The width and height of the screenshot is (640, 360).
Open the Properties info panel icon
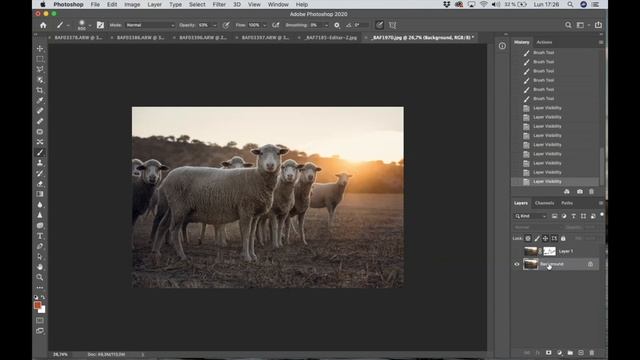point(502,46)
